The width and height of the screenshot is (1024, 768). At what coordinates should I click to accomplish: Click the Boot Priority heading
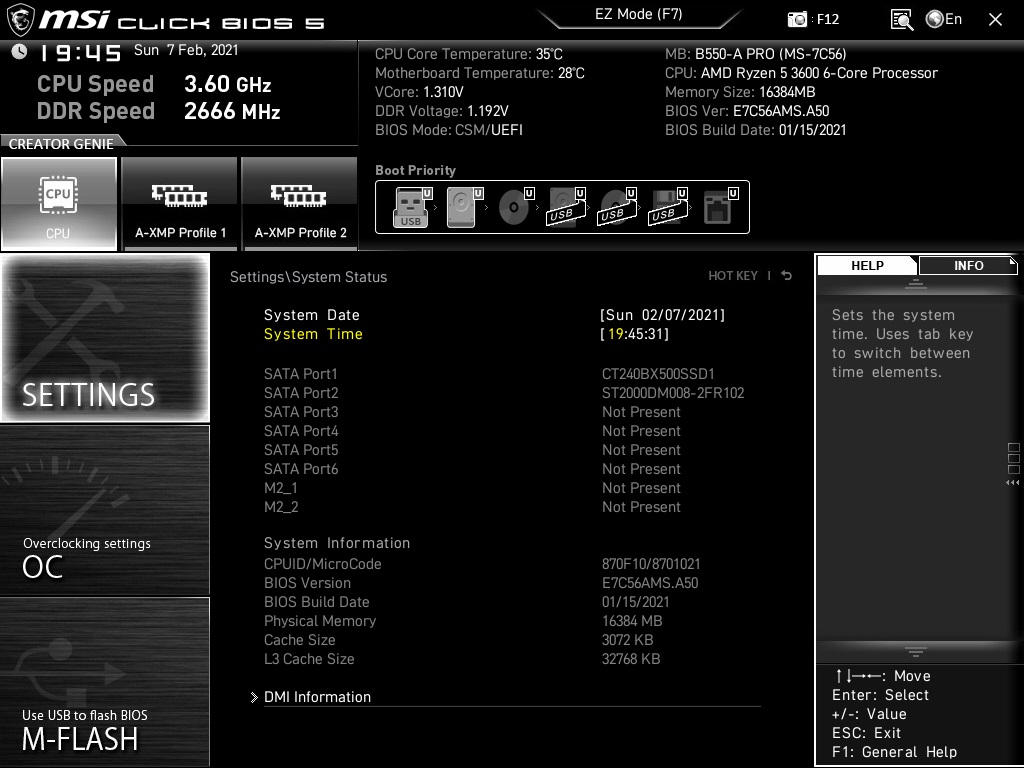click(x=415, y=170)
